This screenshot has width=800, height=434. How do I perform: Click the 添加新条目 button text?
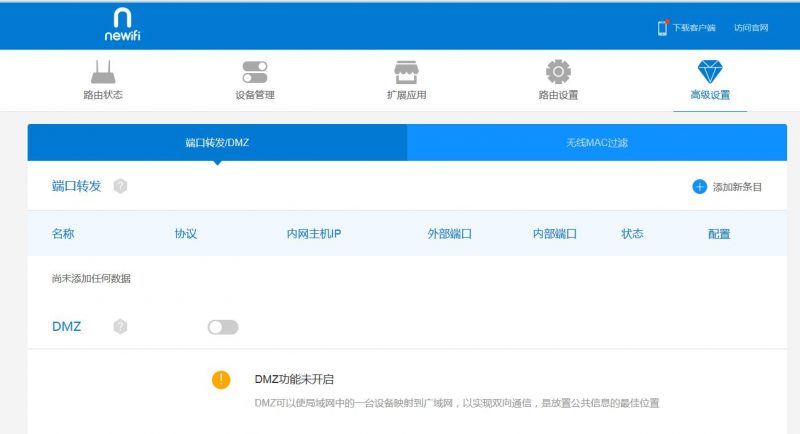737,187
